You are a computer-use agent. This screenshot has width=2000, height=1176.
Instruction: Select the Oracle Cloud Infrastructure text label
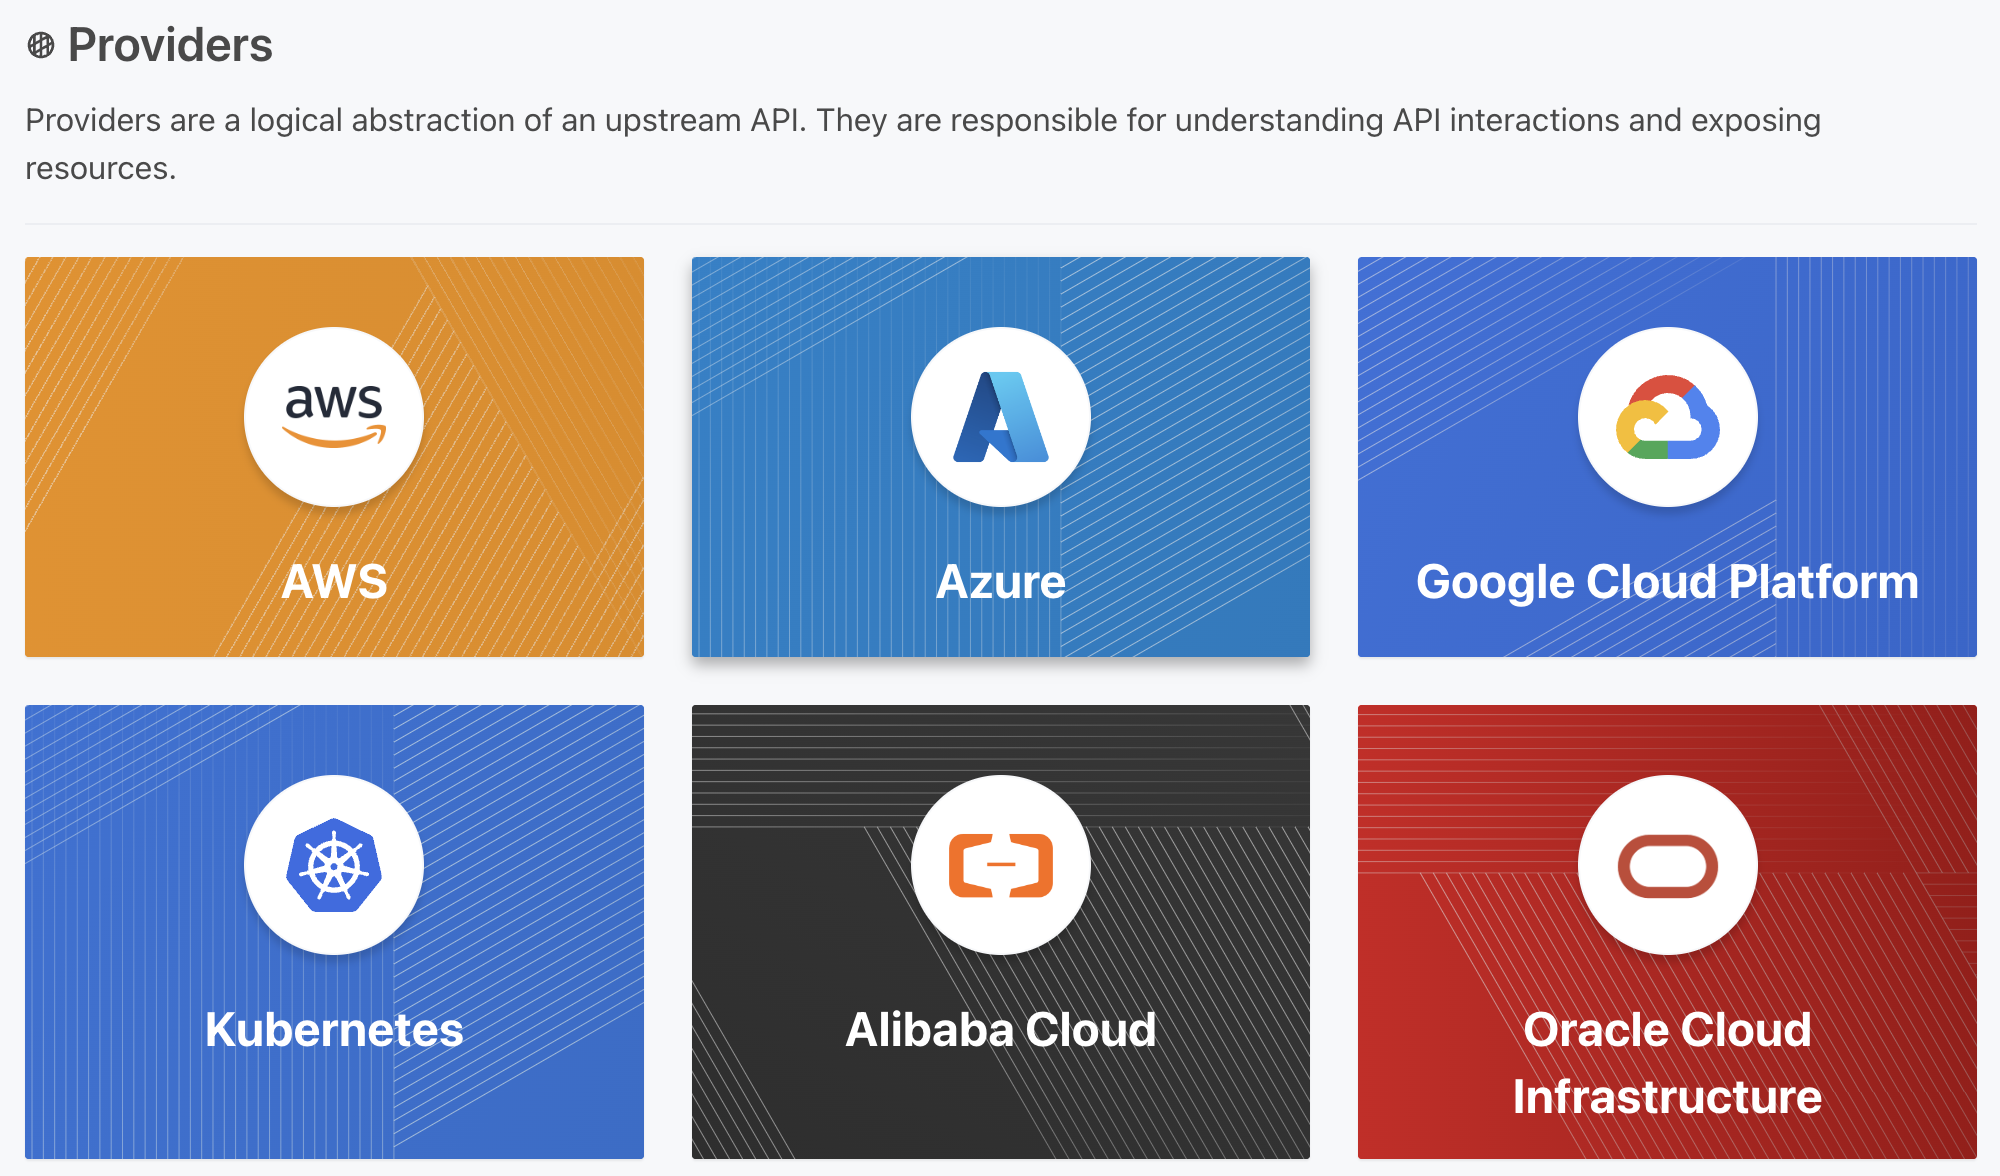coord(1667,1063)
